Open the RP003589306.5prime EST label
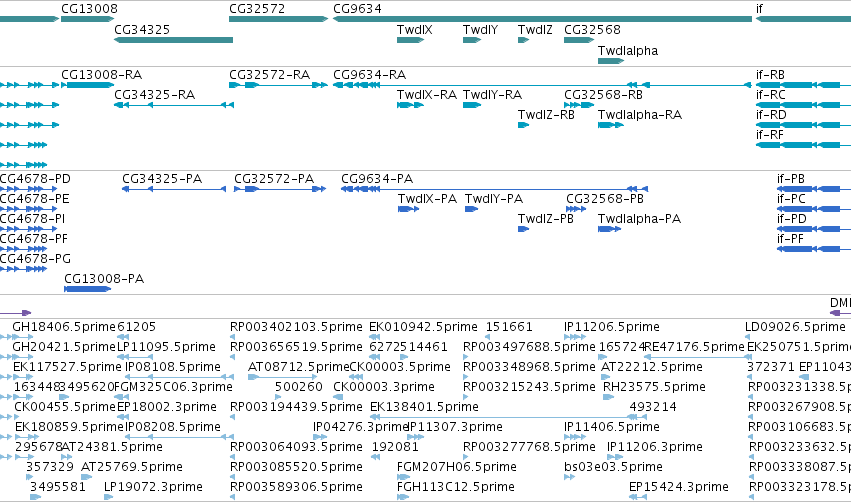851x502 pixels. 296,487
